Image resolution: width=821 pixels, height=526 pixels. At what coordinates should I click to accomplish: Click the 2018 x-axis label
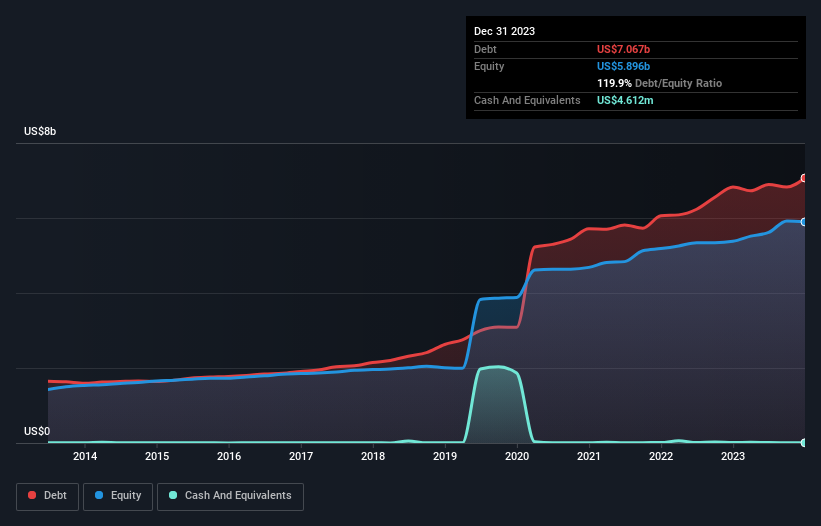pyautogui.click(x=373, y=456)
